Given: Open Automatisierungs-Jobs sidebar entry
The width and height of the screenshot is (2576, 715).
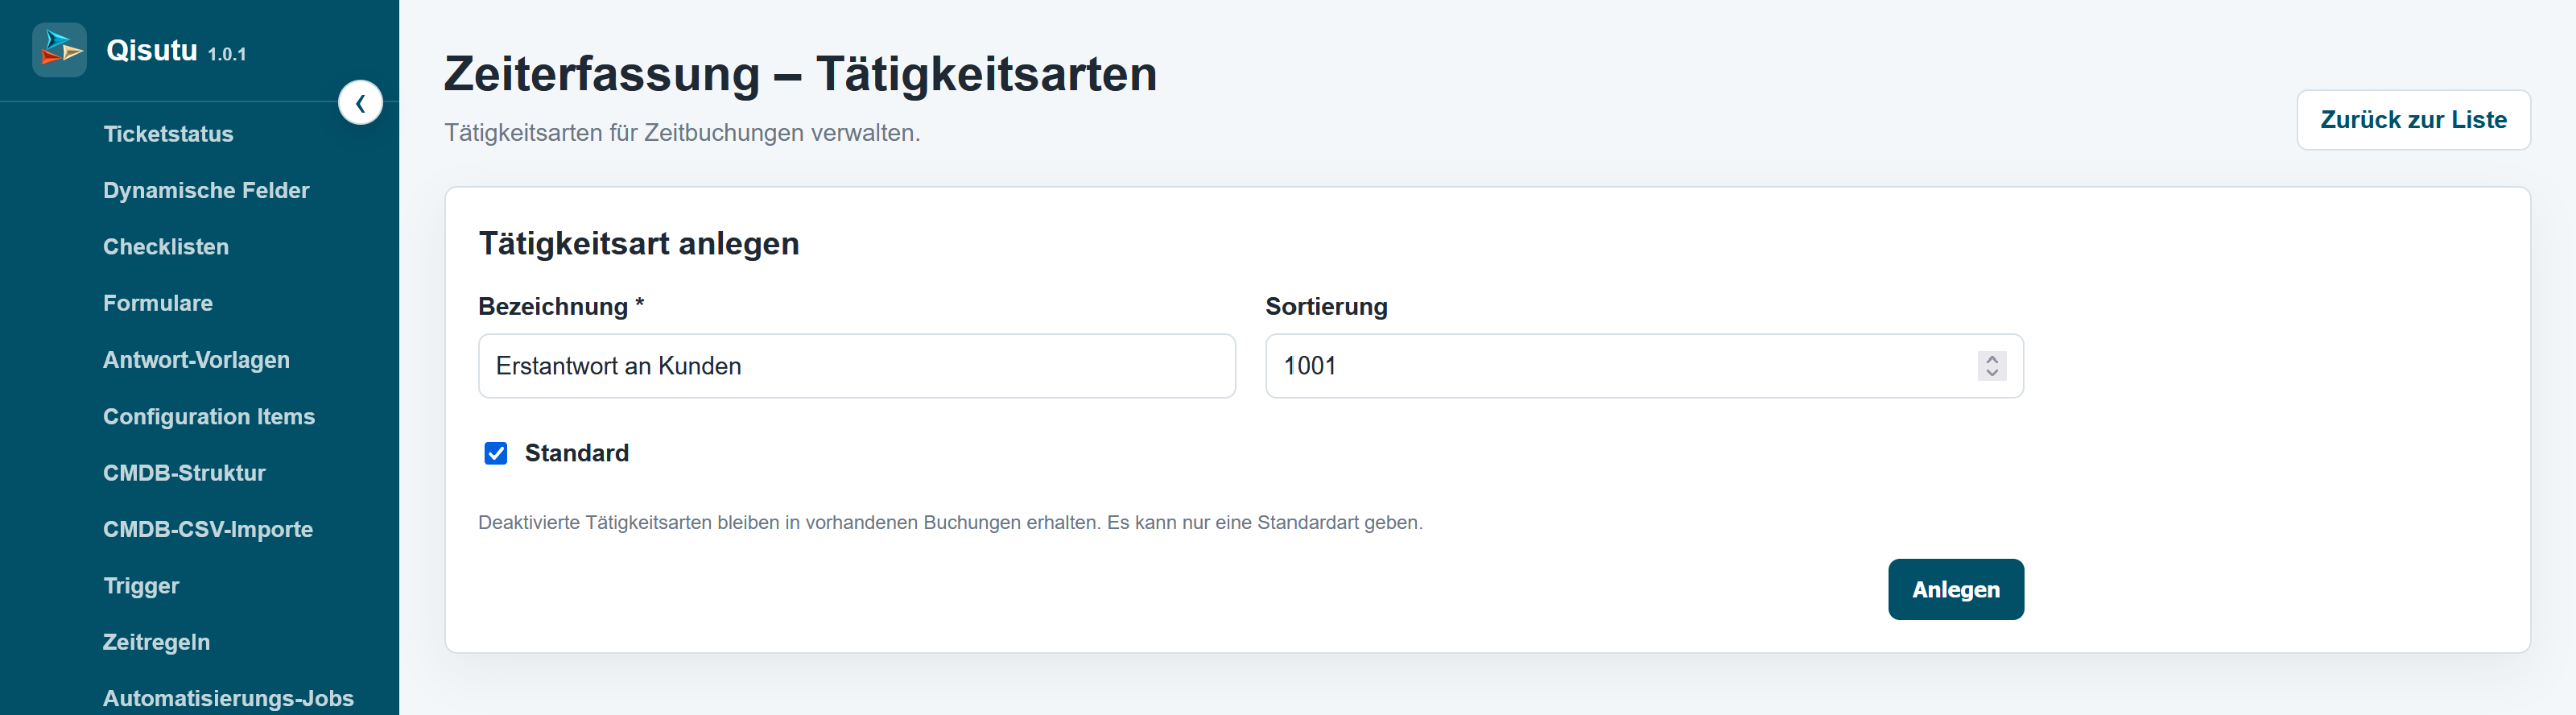Looking at the screenshot, I should 228,698.
